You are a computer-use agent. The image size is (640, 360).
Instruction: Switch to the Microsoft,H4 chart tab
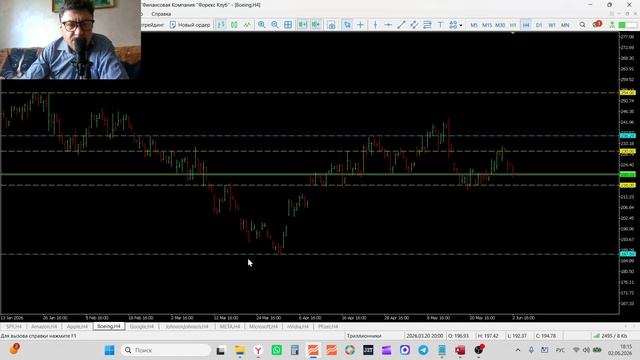click(x=263, y=327)
